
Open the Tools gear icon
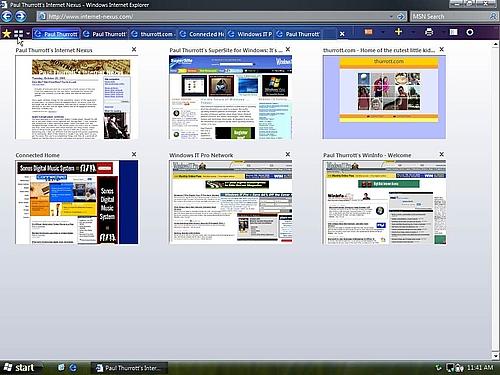click(470, 32)
